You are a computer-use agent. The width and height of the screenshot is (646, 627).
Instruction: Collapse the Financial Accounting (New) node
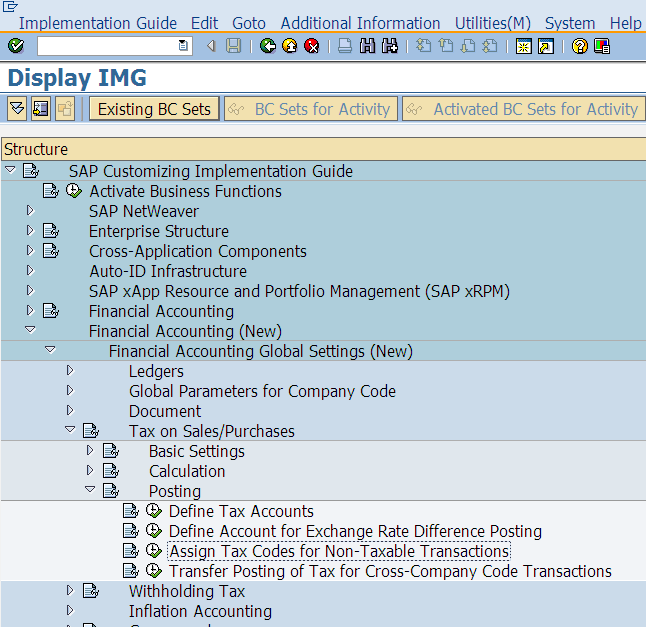pos(30,330)
